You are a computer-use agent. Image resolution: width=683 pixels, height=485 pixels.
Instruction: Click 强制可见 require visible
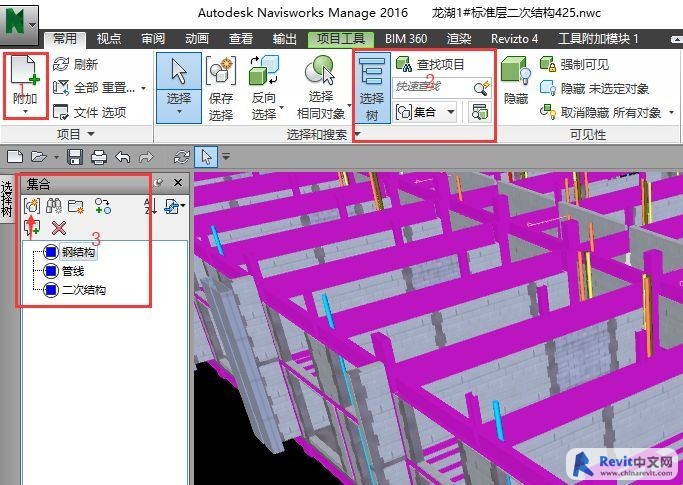[x=574, y=64]
